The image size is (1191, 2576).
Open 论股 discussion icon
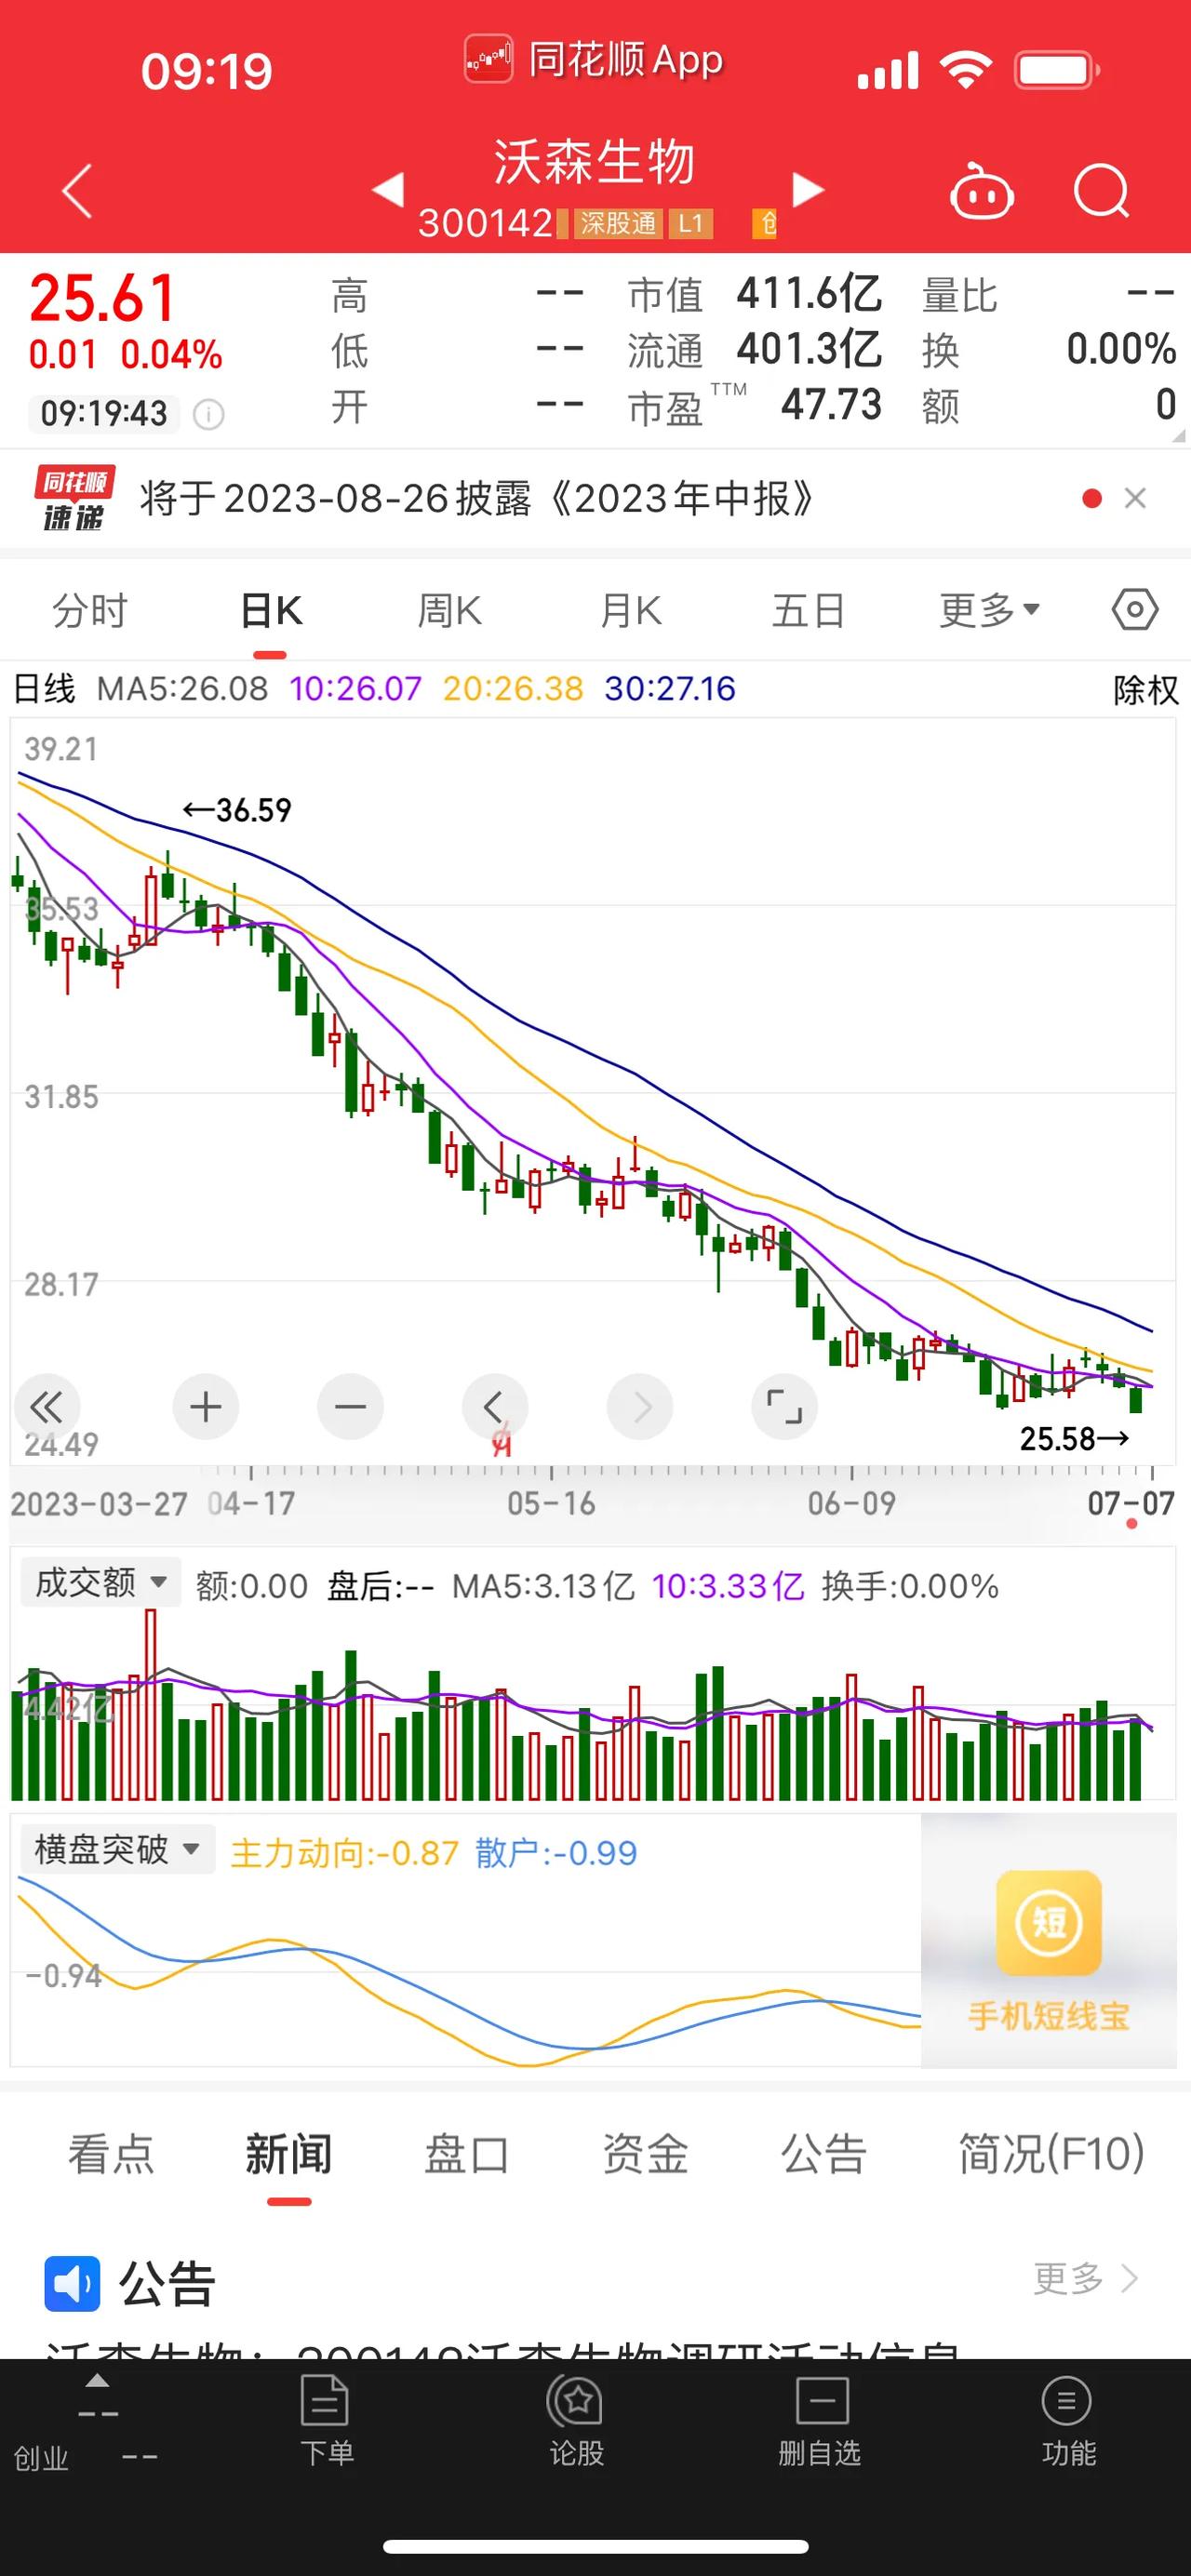coord(575,2421)
